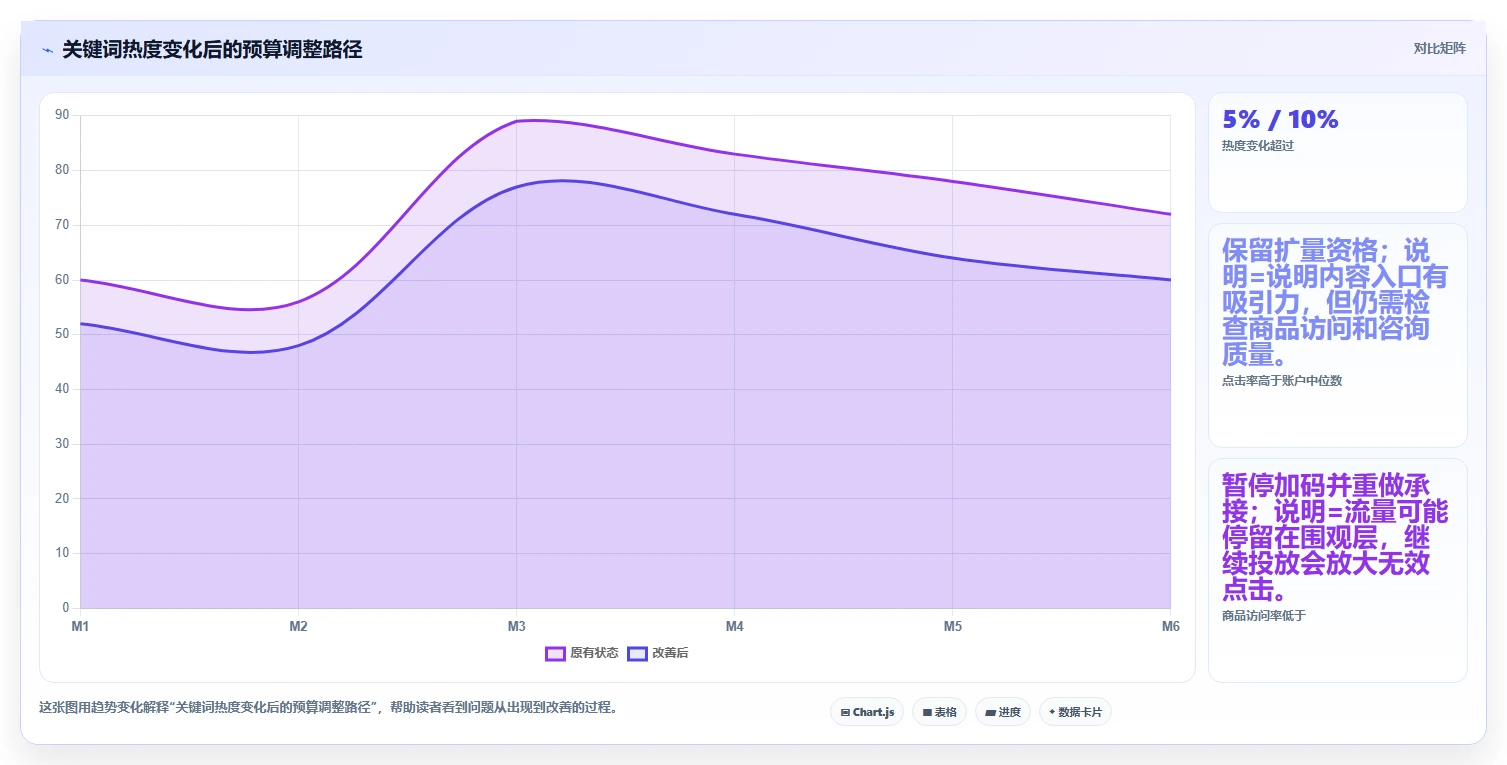Screen dimensions: 1507x765
Task: Click the 改善后 line point at M4
Action: 734,214
